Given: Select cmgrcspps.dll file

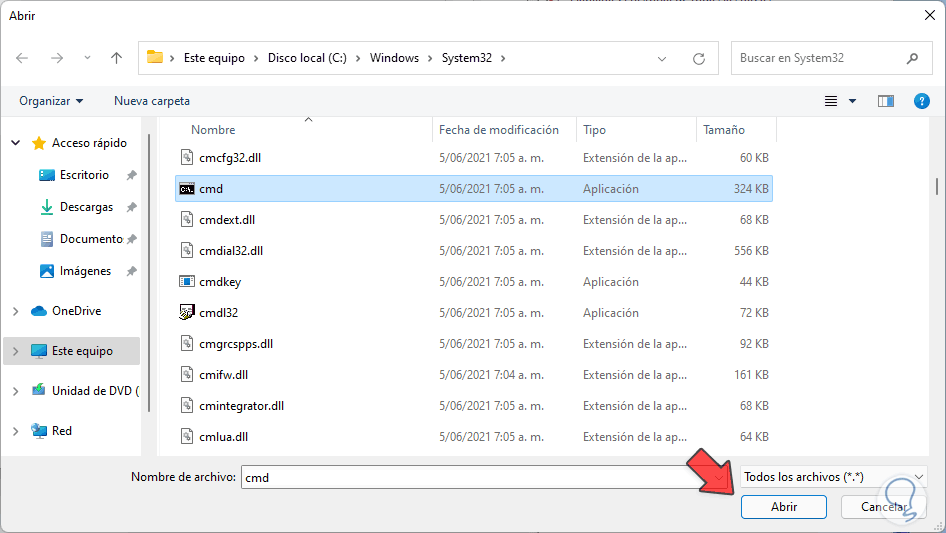Looking at the screenshot, I should pyautogui.click(x=236, y=343).
